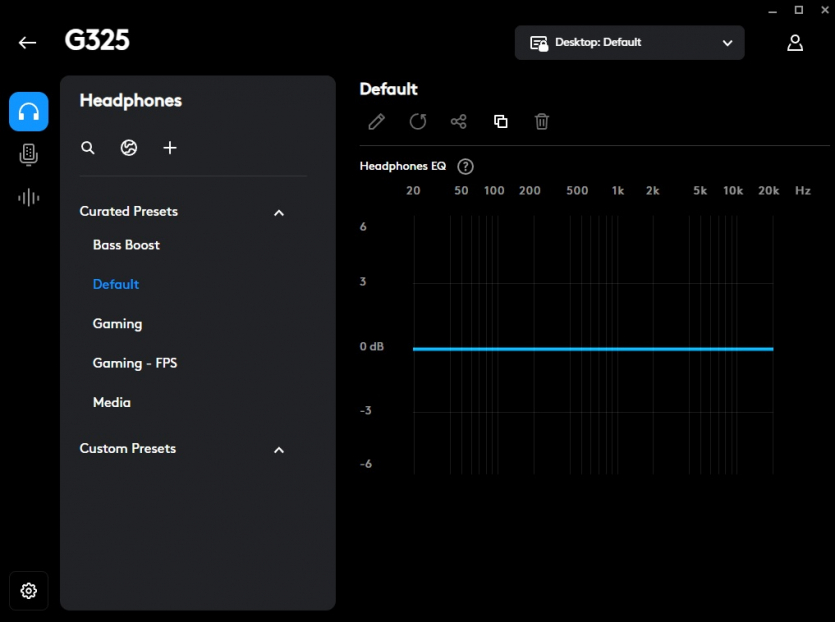Reset the preset with circular arrow icon
The width and height of the screenshot is (835, 622).
click(418, 121)
